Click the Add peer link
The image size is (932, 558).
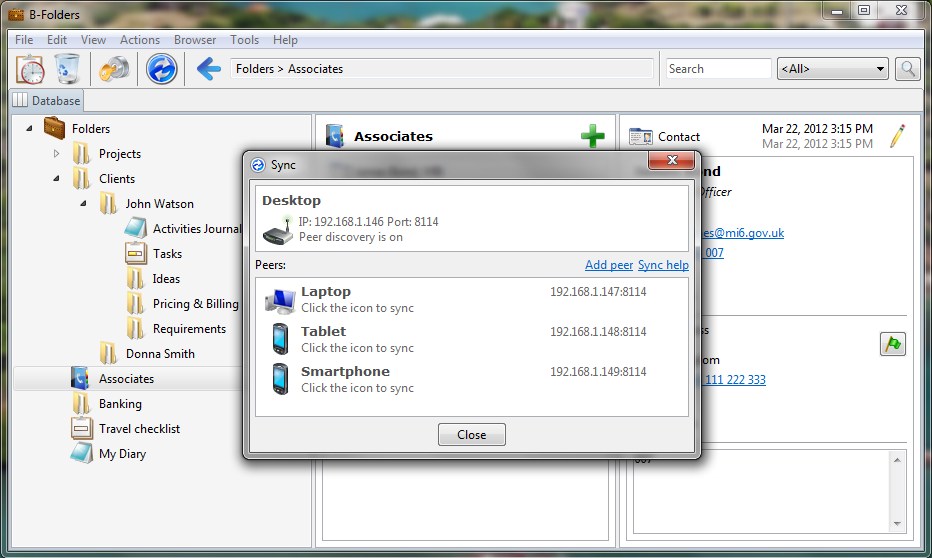point(609,265)
